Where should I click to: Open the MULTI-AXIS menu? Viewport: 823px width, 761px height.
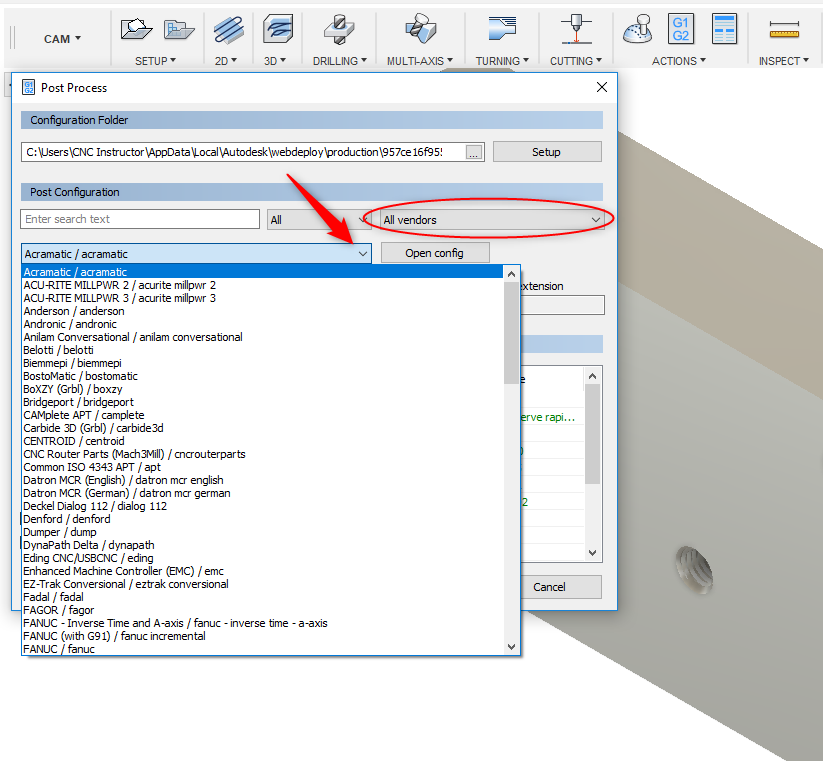pyautogui.click(x=420, y=61)
